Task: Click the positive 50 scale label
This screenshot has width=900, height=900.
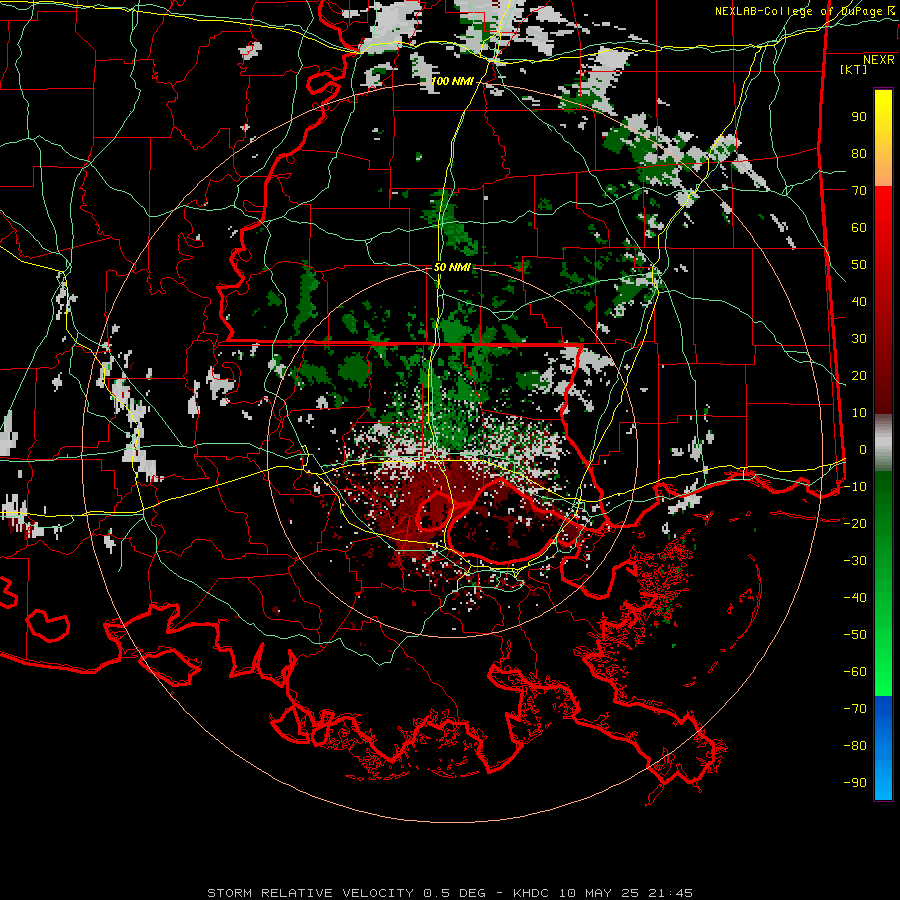Action: 859,265
